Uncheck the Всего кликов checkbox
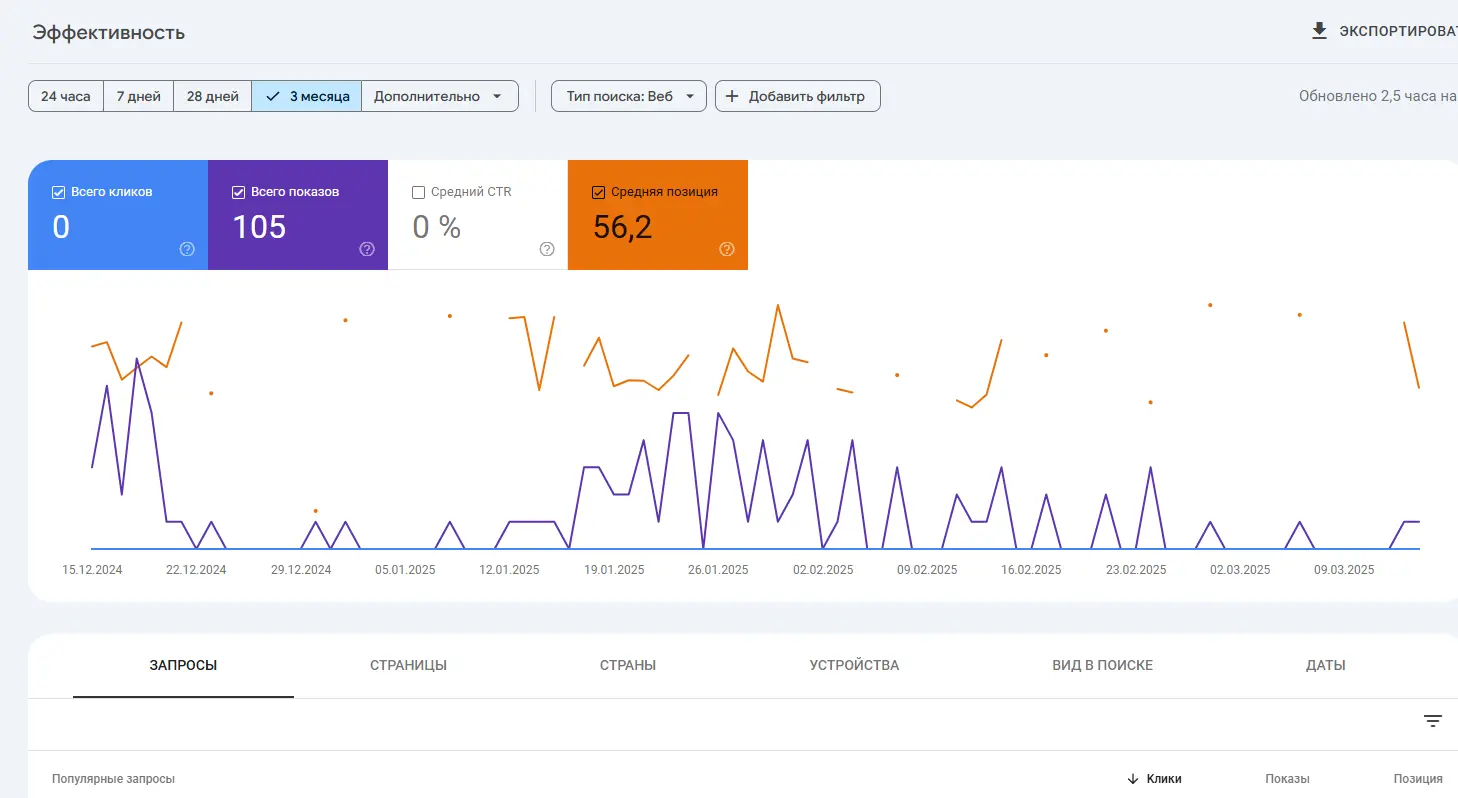Viewport: 1458px width, 798px height. 59,192
